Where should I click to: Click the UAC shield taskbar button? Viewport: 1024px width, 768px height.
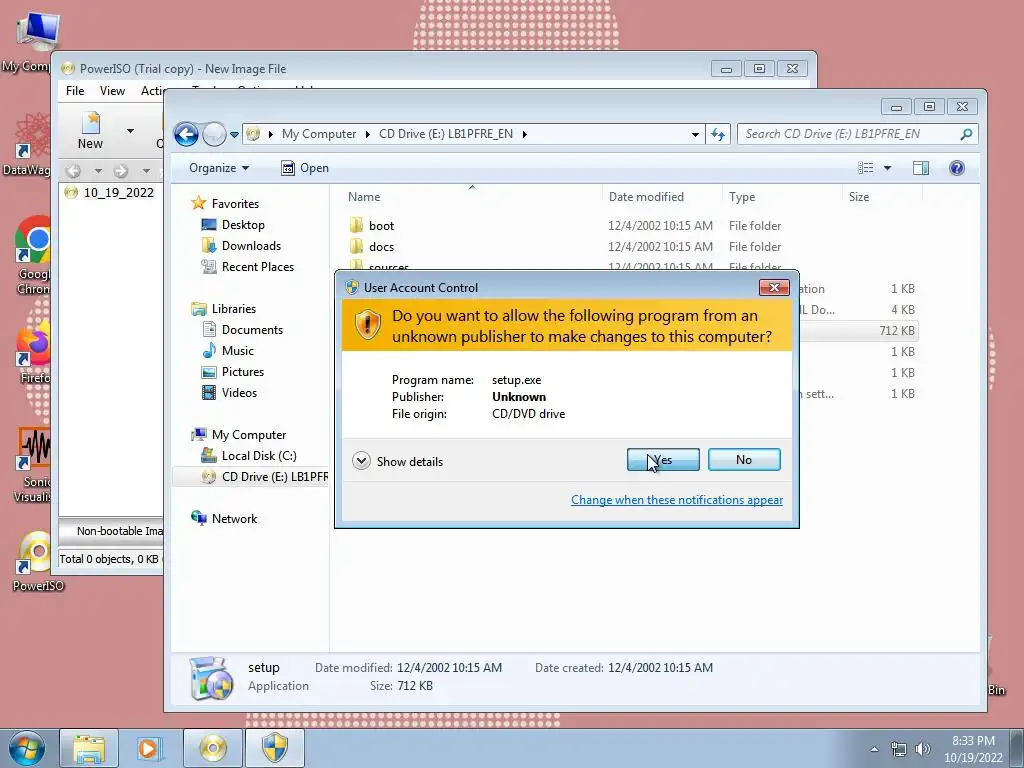[275, 748]
